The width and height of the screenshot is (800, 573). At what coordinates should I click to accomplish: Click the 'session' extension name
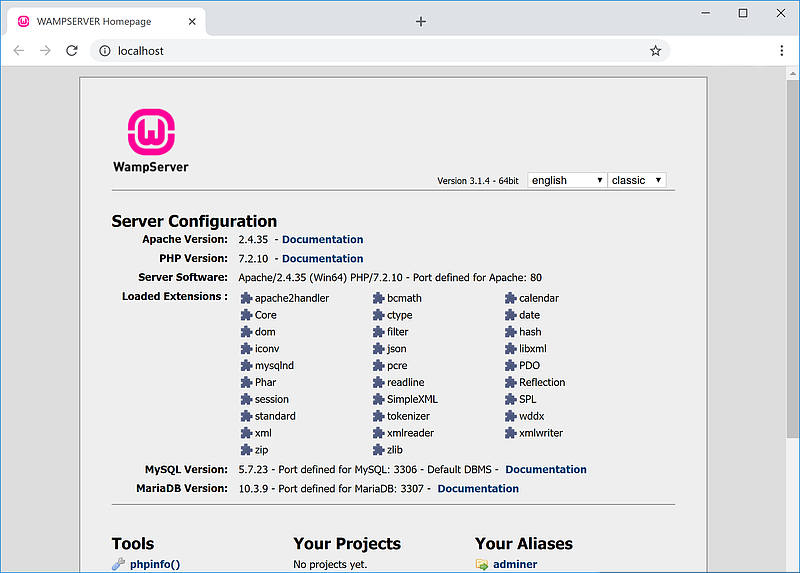[x=271, y=399]
